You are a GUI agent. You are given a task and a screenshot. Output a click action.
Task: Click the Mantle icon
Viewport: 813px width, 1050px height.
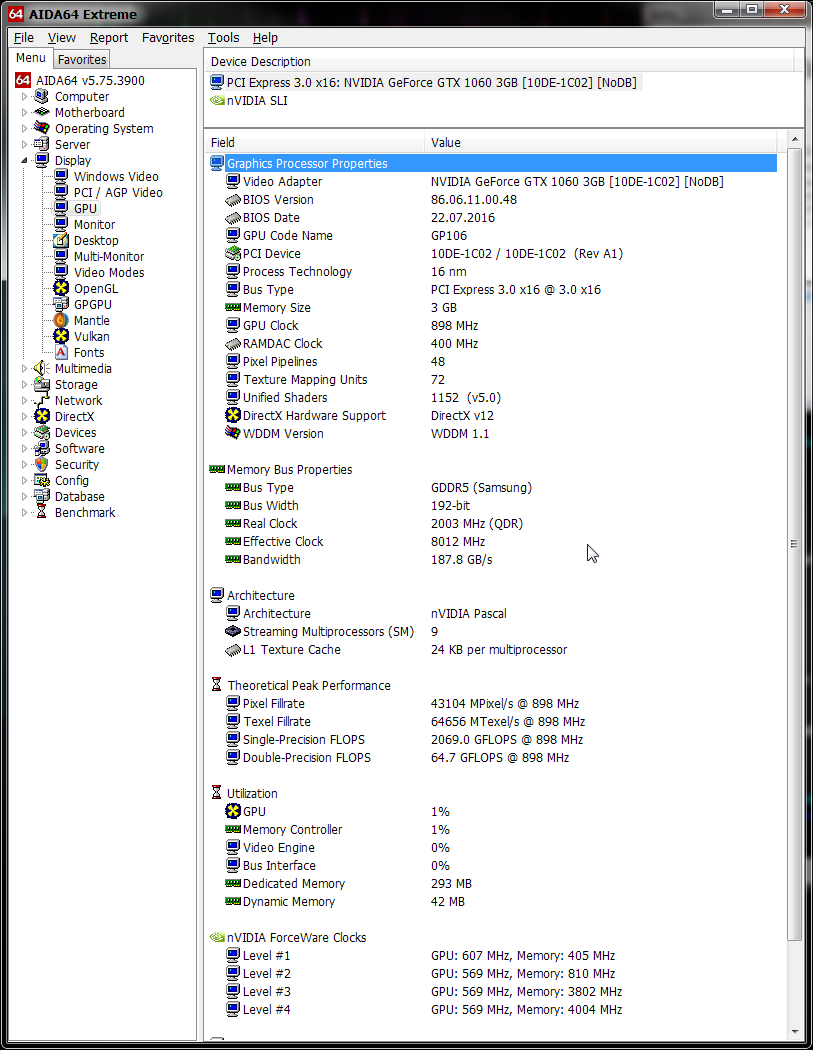click(61, 321)
